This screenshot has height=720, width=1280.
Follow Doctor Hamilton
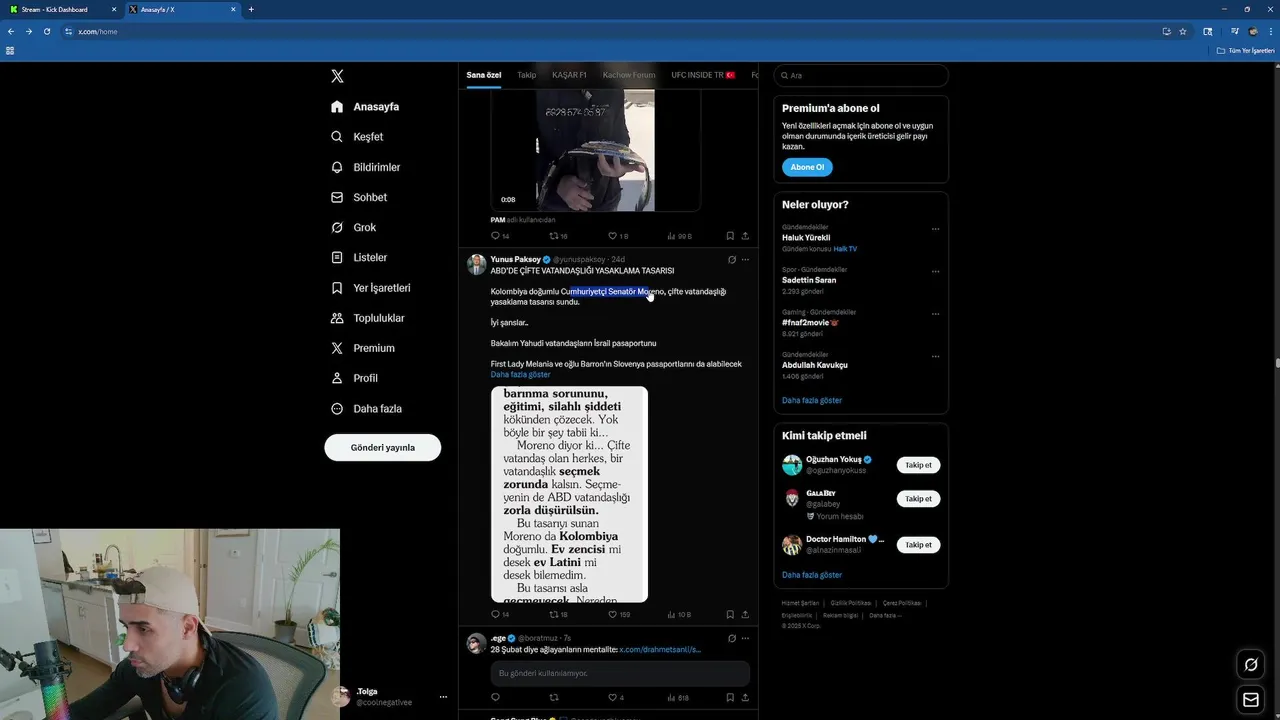pos(918,545)
